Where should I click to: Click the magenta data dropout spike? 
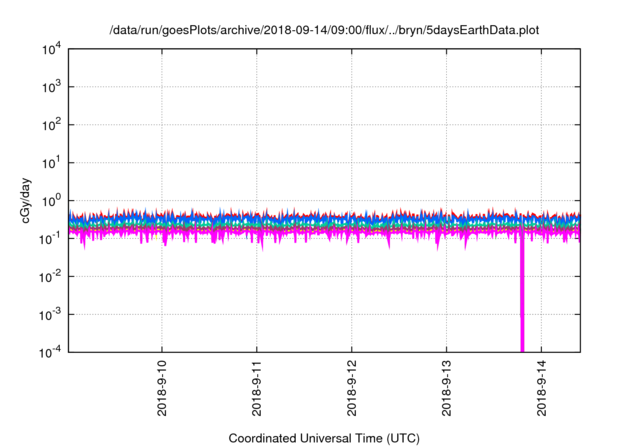click(x=522, y=294)
